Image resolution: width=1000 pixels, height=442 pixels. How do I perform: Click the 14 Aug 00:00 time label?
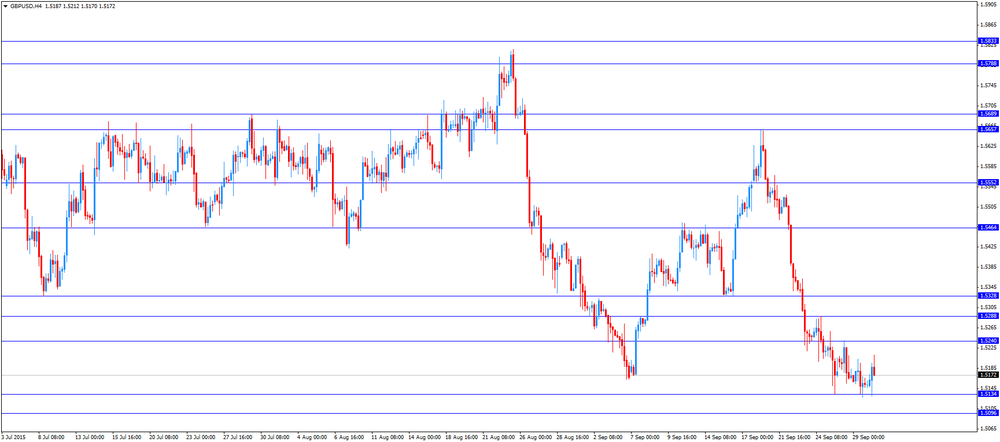click(423, 438)
